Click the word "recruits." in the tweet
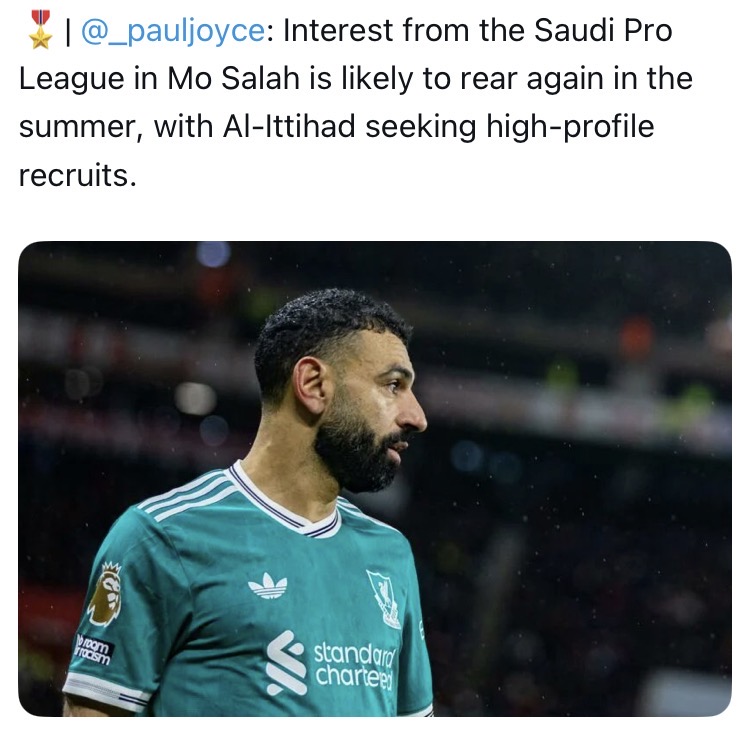Screen dimensions: 750x741 (76, 175)
